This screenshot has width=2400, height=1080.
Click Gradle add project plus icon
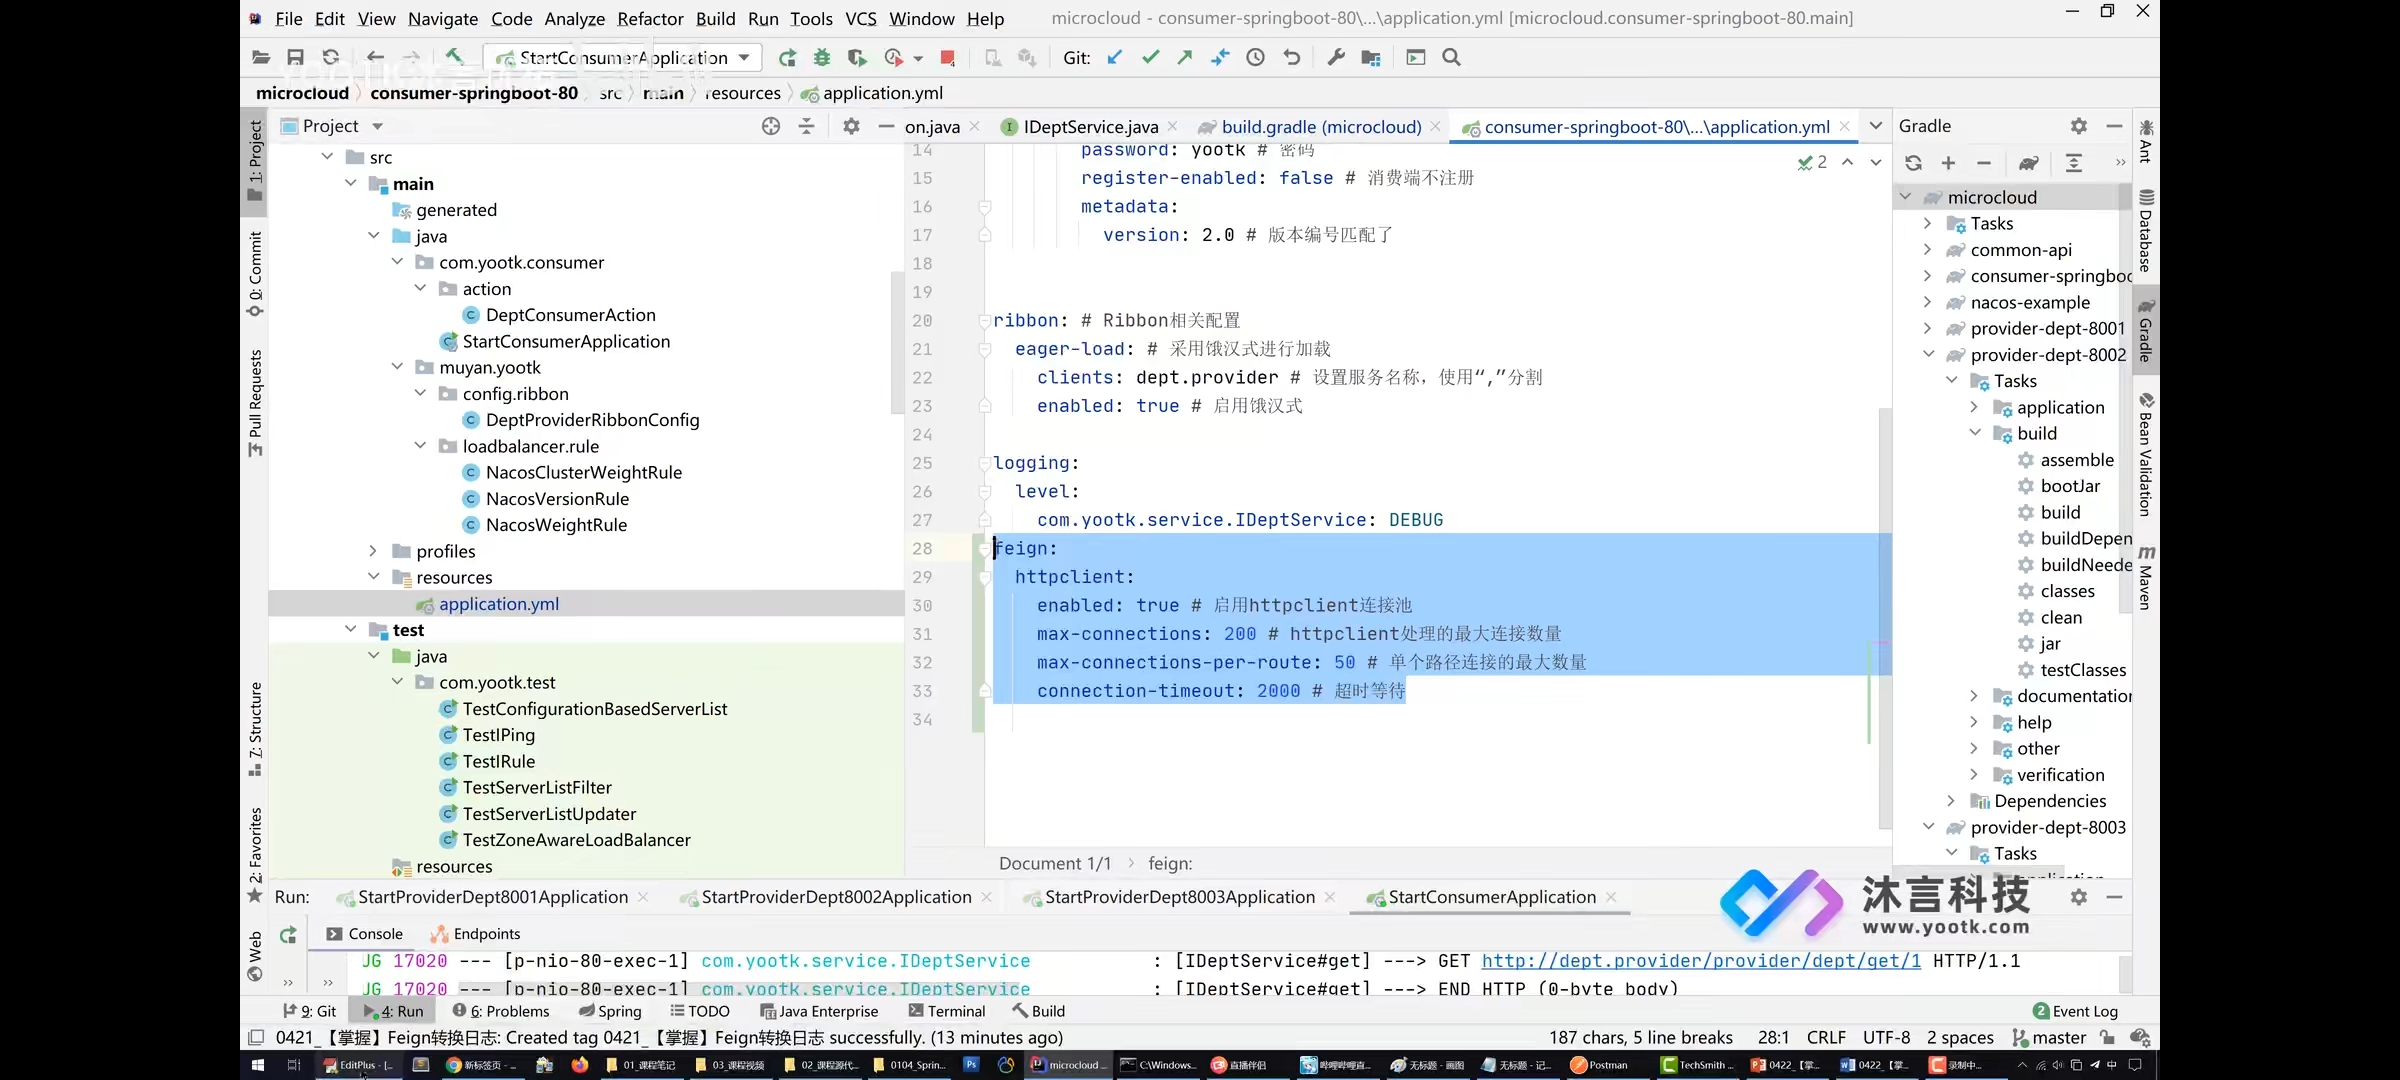(x=1948, y=163)
